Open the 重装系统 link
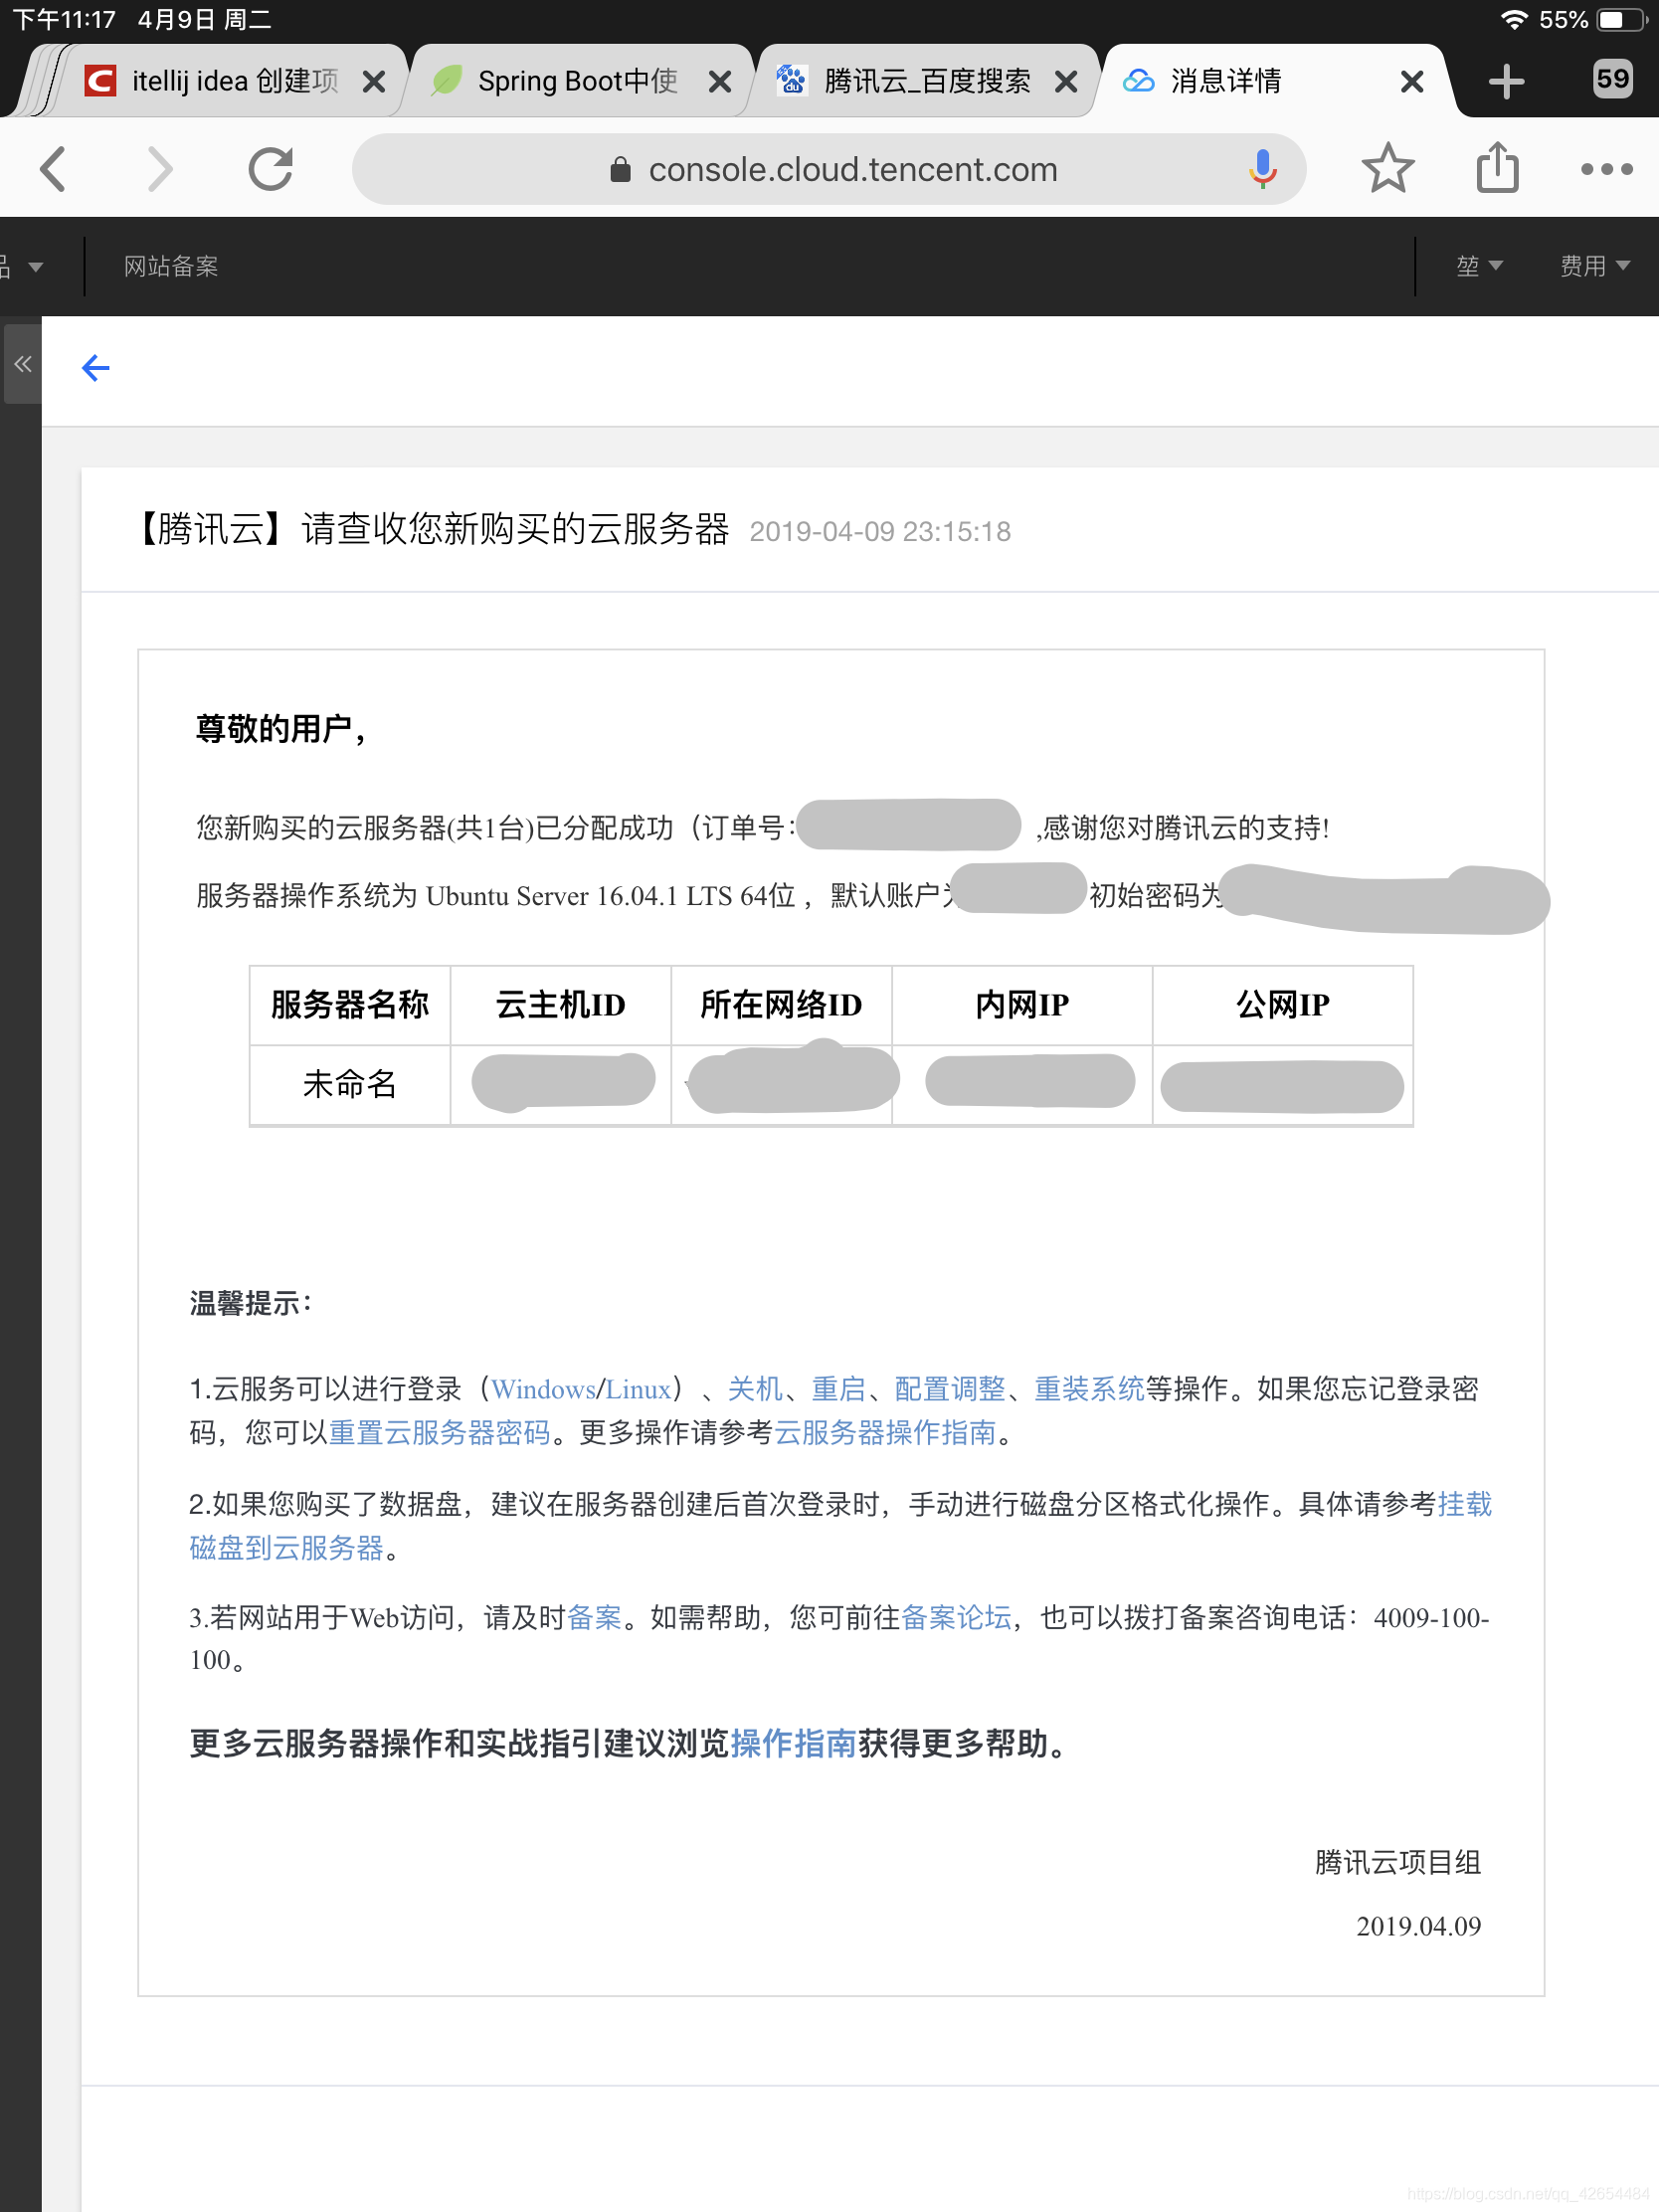 (x=1089, y=1389)
